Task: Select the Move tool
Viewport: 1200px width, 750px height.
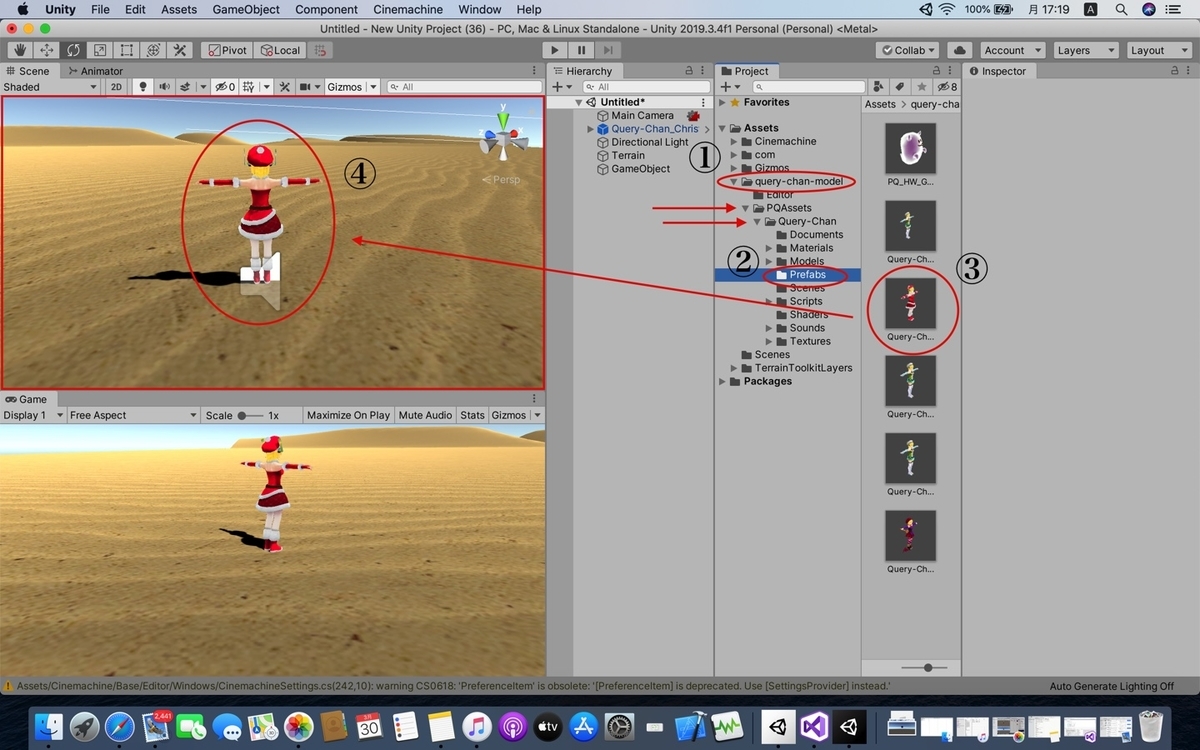Action: tap(46, 50)
